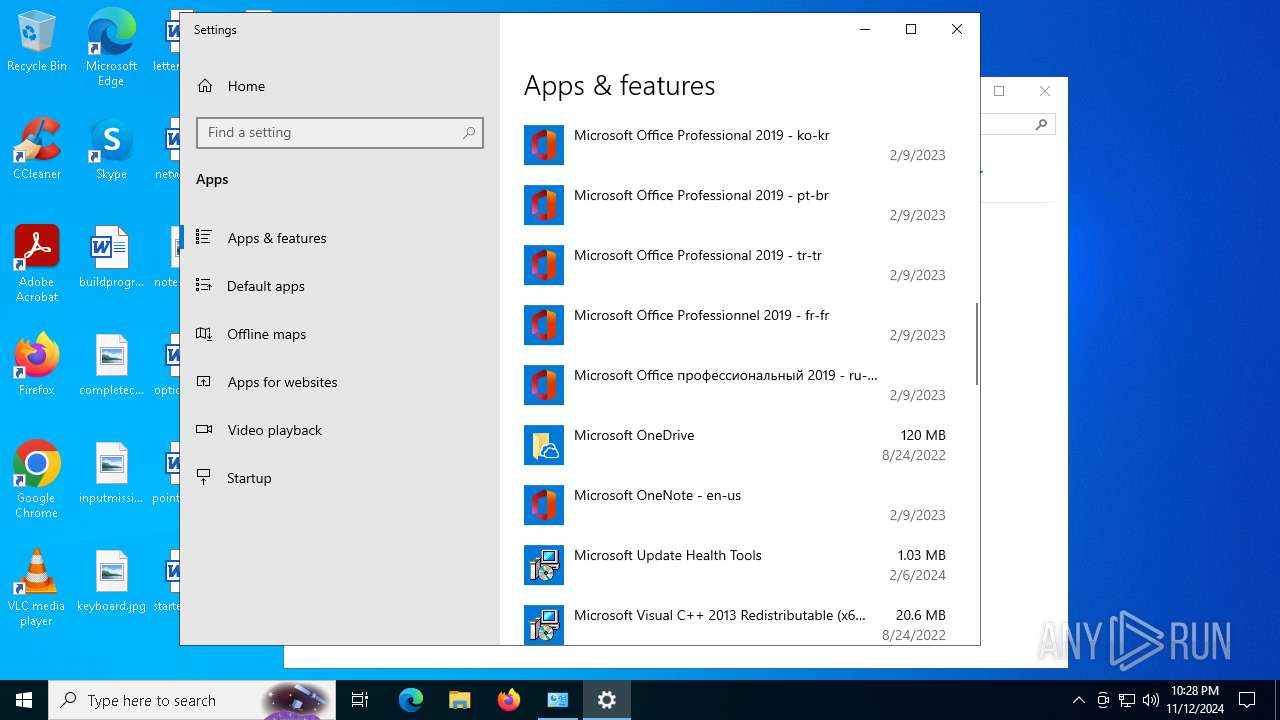Open File Explorer from the taskbar
1280x720 pixels.
point(460,700)
